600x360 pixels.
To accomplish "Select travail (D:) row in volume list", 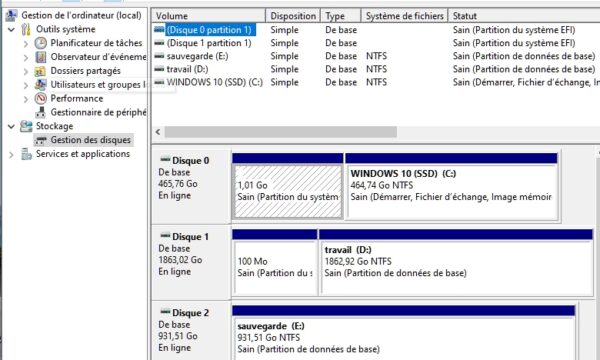I will (187, 69).
